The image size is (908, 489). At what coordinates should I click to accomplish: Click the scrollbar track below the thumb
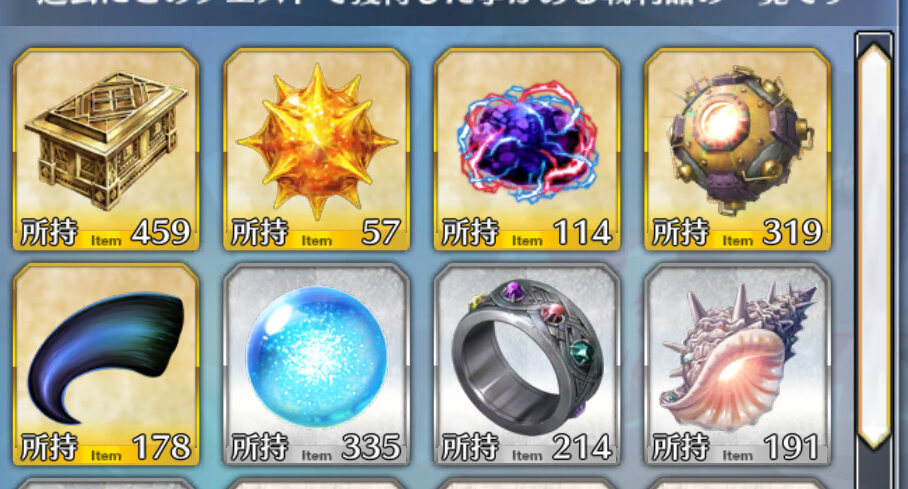tap(874, 469)
